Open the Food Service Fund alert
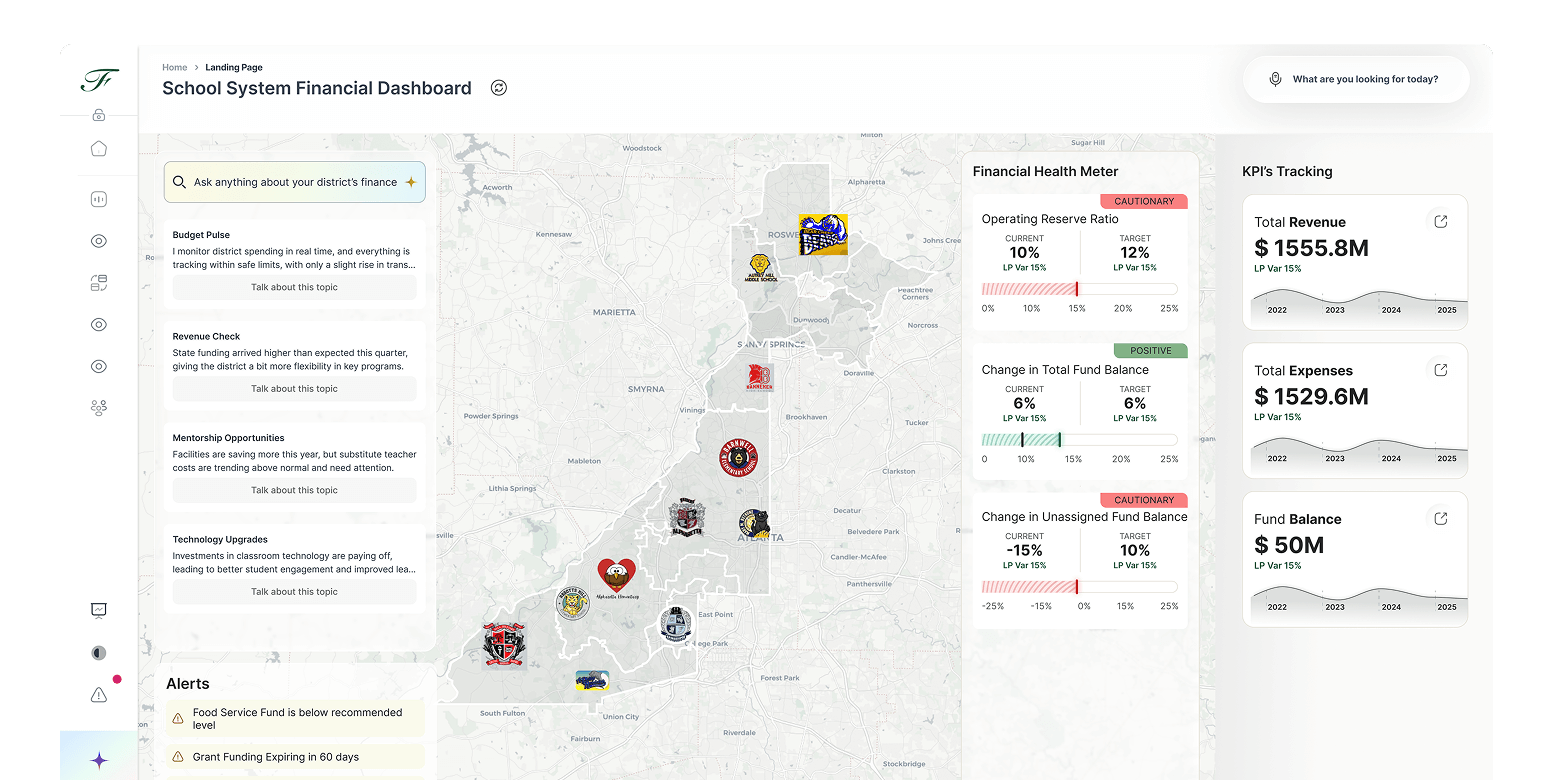 297,718
